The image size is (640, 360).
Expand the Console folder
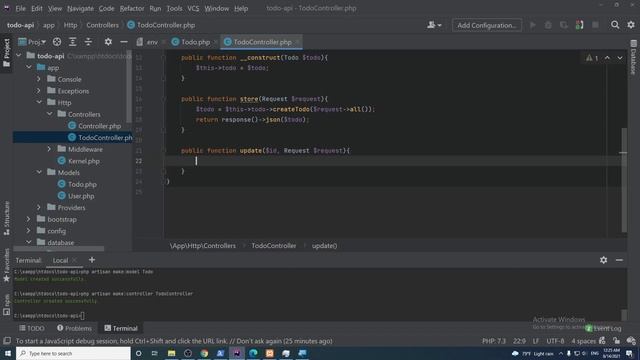[39, 79]
